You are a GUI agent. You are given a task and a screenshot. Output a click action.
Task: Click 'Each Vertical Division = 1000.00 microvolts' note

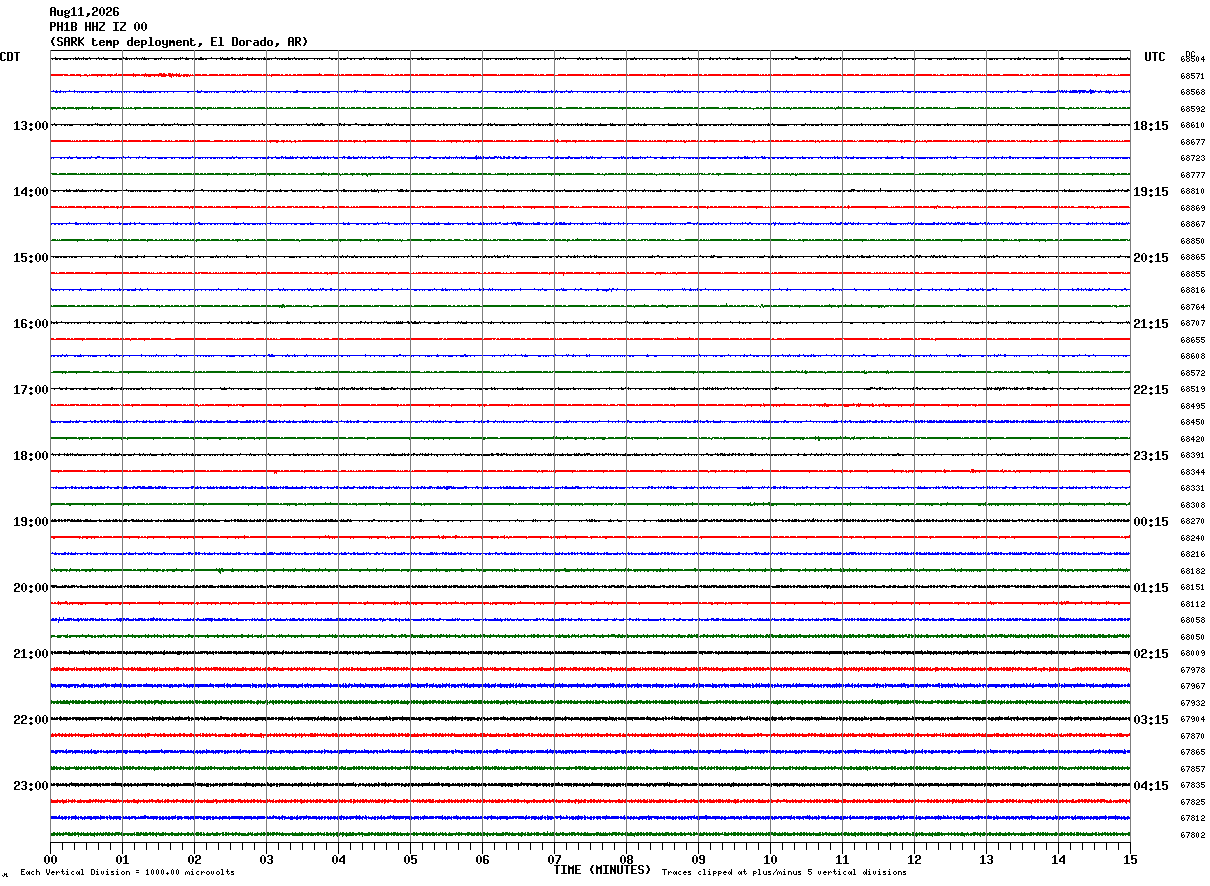tap(127, 872)
